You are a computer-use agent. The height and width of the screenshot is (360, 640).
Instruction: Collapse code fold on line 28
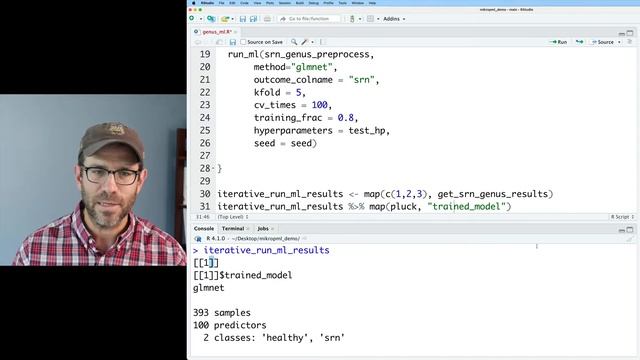pos(213,169)
